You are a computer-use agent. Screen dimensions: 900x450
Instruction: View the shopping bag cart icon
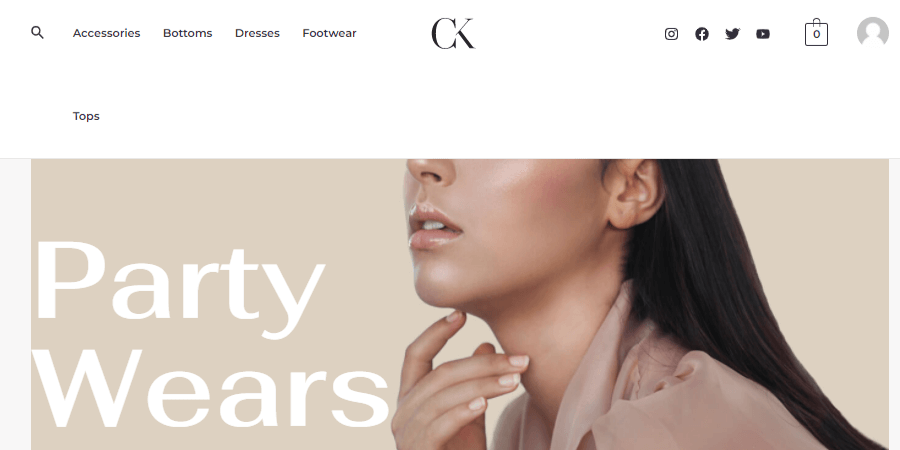pyautogui.click(x=816, y=32)
